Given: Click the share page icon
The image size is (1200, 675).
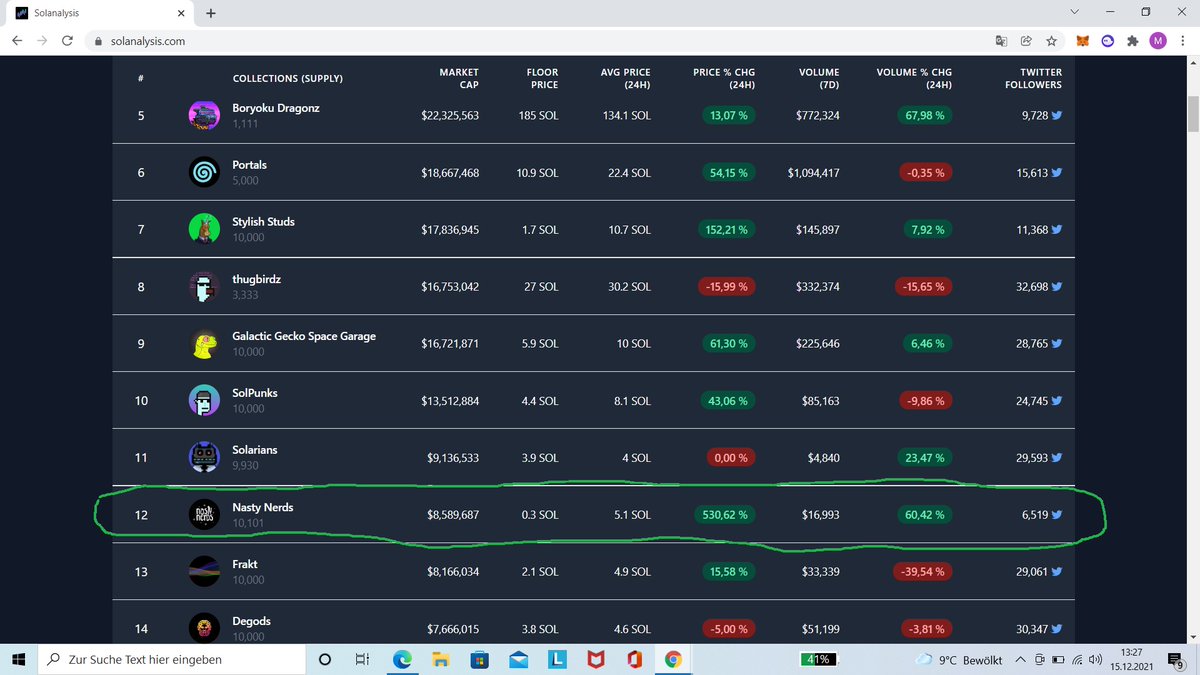Looking at the screenshot, I should [x=1026, y=41].
